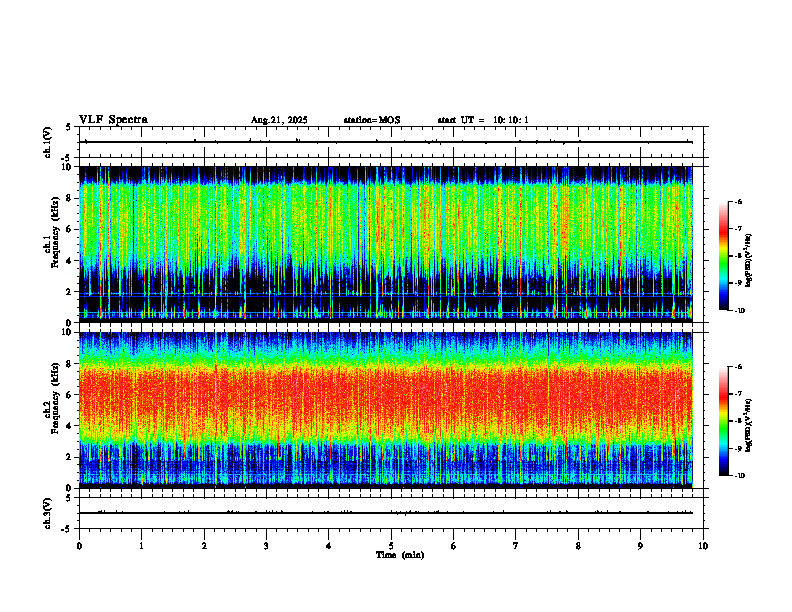Click the "start UT = 10:10: 1" text
The height and width of the screenshot is (612, 792).
483,120
